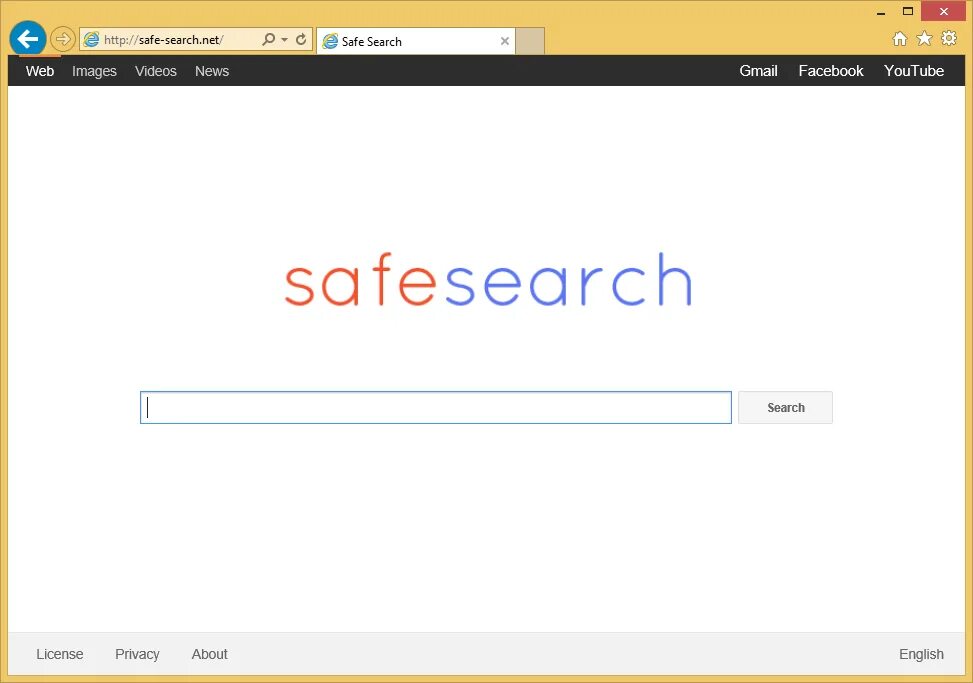Image resolution: width=973 pixels, height=683 pixels.
Task: Open a new blank tab
Action: [530, 41]
